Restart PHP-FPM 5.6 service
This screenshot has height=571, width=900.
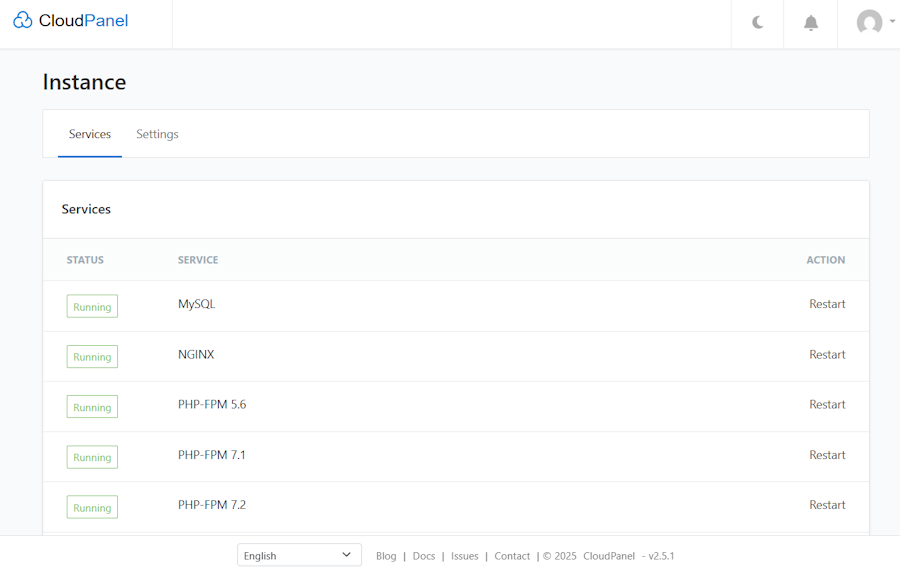click(827, 405)
